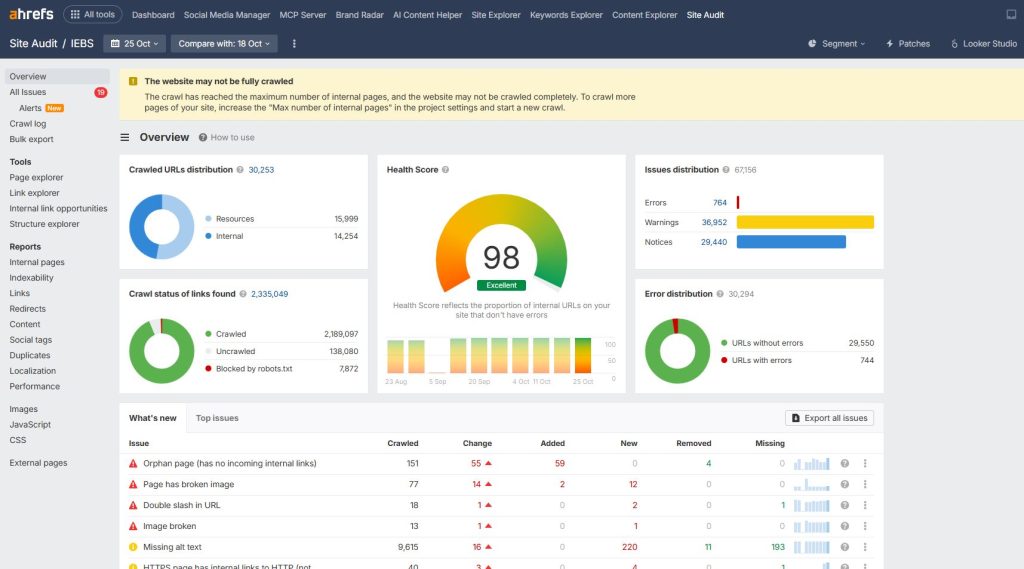Click help icon beside Crawled URLs distribution
The width and height of the screenshot is (1024, 569).
click(x=240, y=170)
